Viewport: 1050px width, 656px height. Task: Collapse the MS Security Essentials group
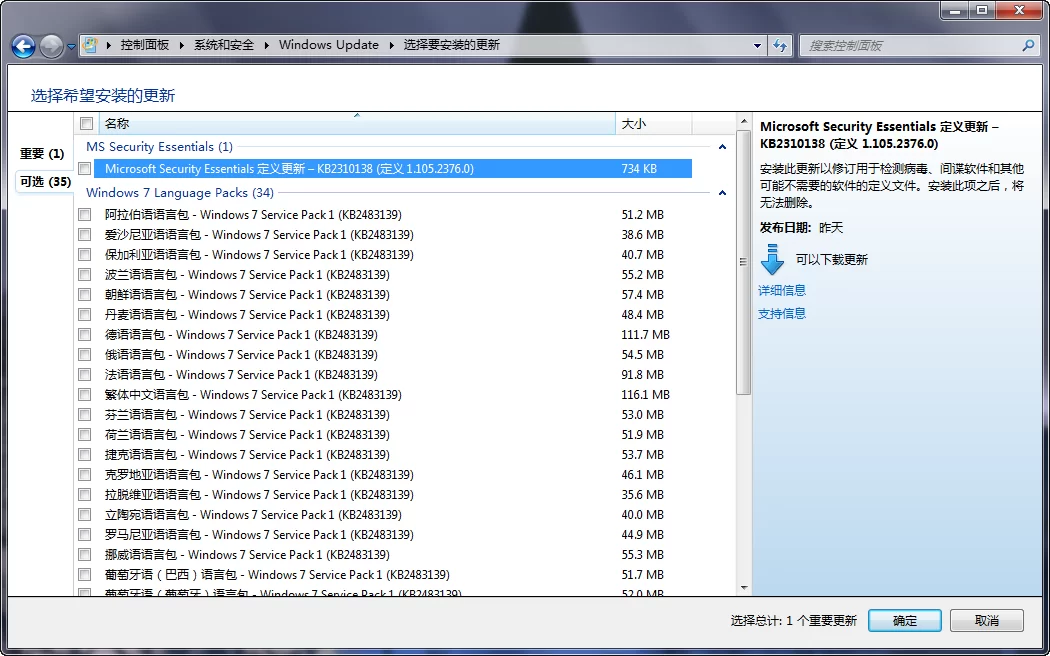(x=722, y=147)
